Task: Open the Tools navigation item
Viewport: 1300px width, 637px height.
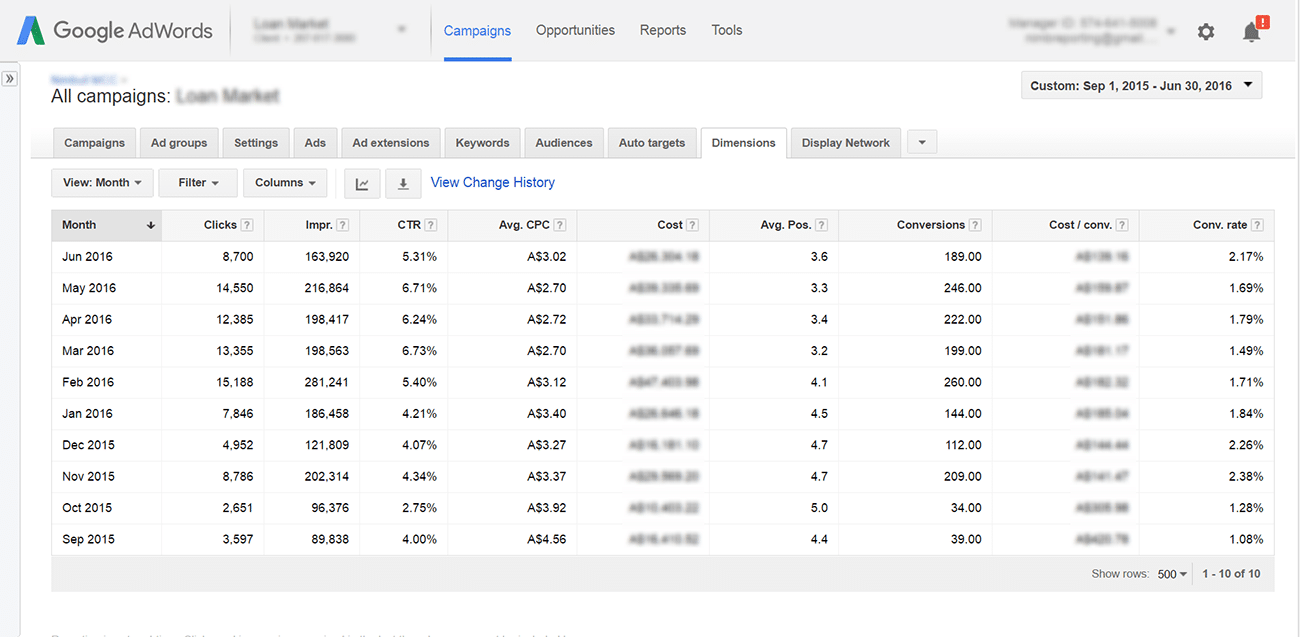Action: pyautogui.click(x=727, y=30)
